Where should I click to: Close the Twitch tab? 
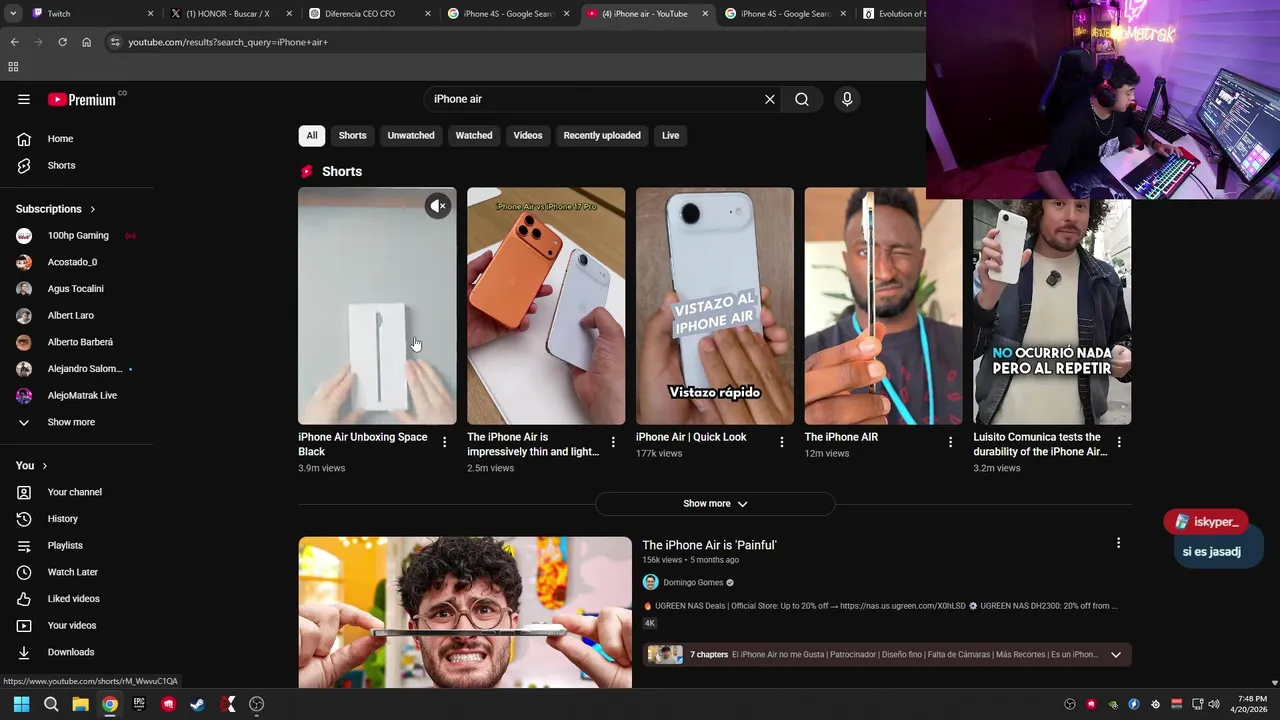point(151,14)
